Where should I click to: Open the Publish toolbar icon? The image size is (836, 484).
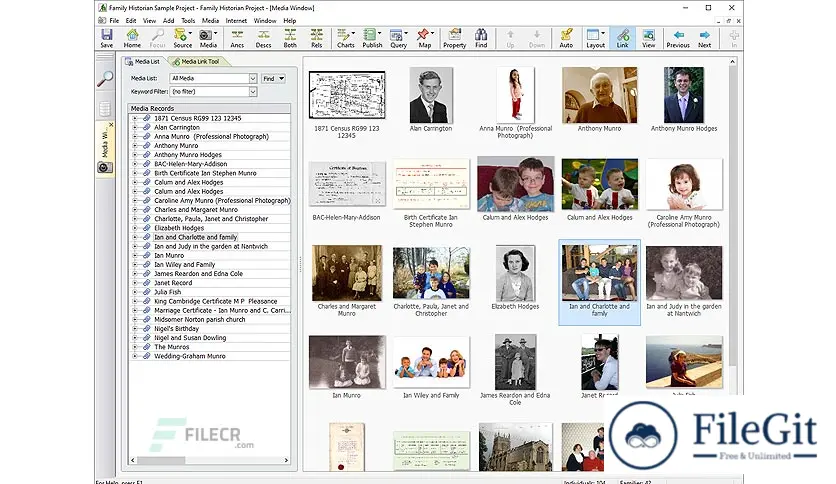[x=372, y=38]
